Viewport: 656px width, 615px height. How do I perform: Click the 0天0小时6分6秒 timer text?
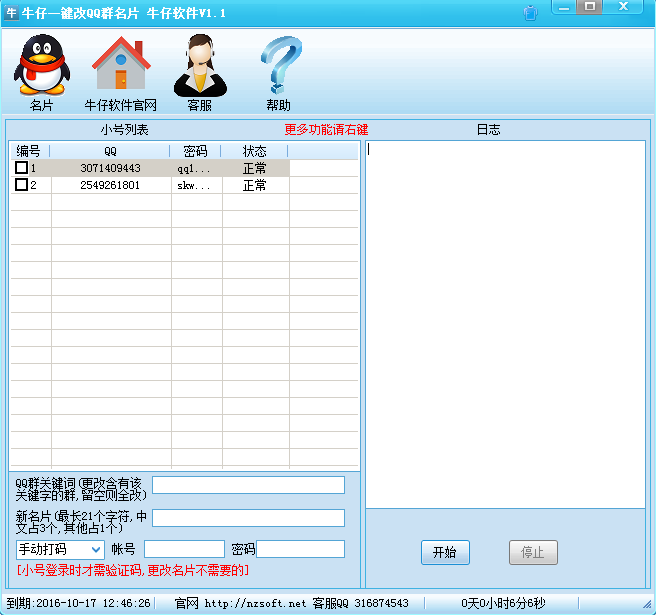coord(503,603)
